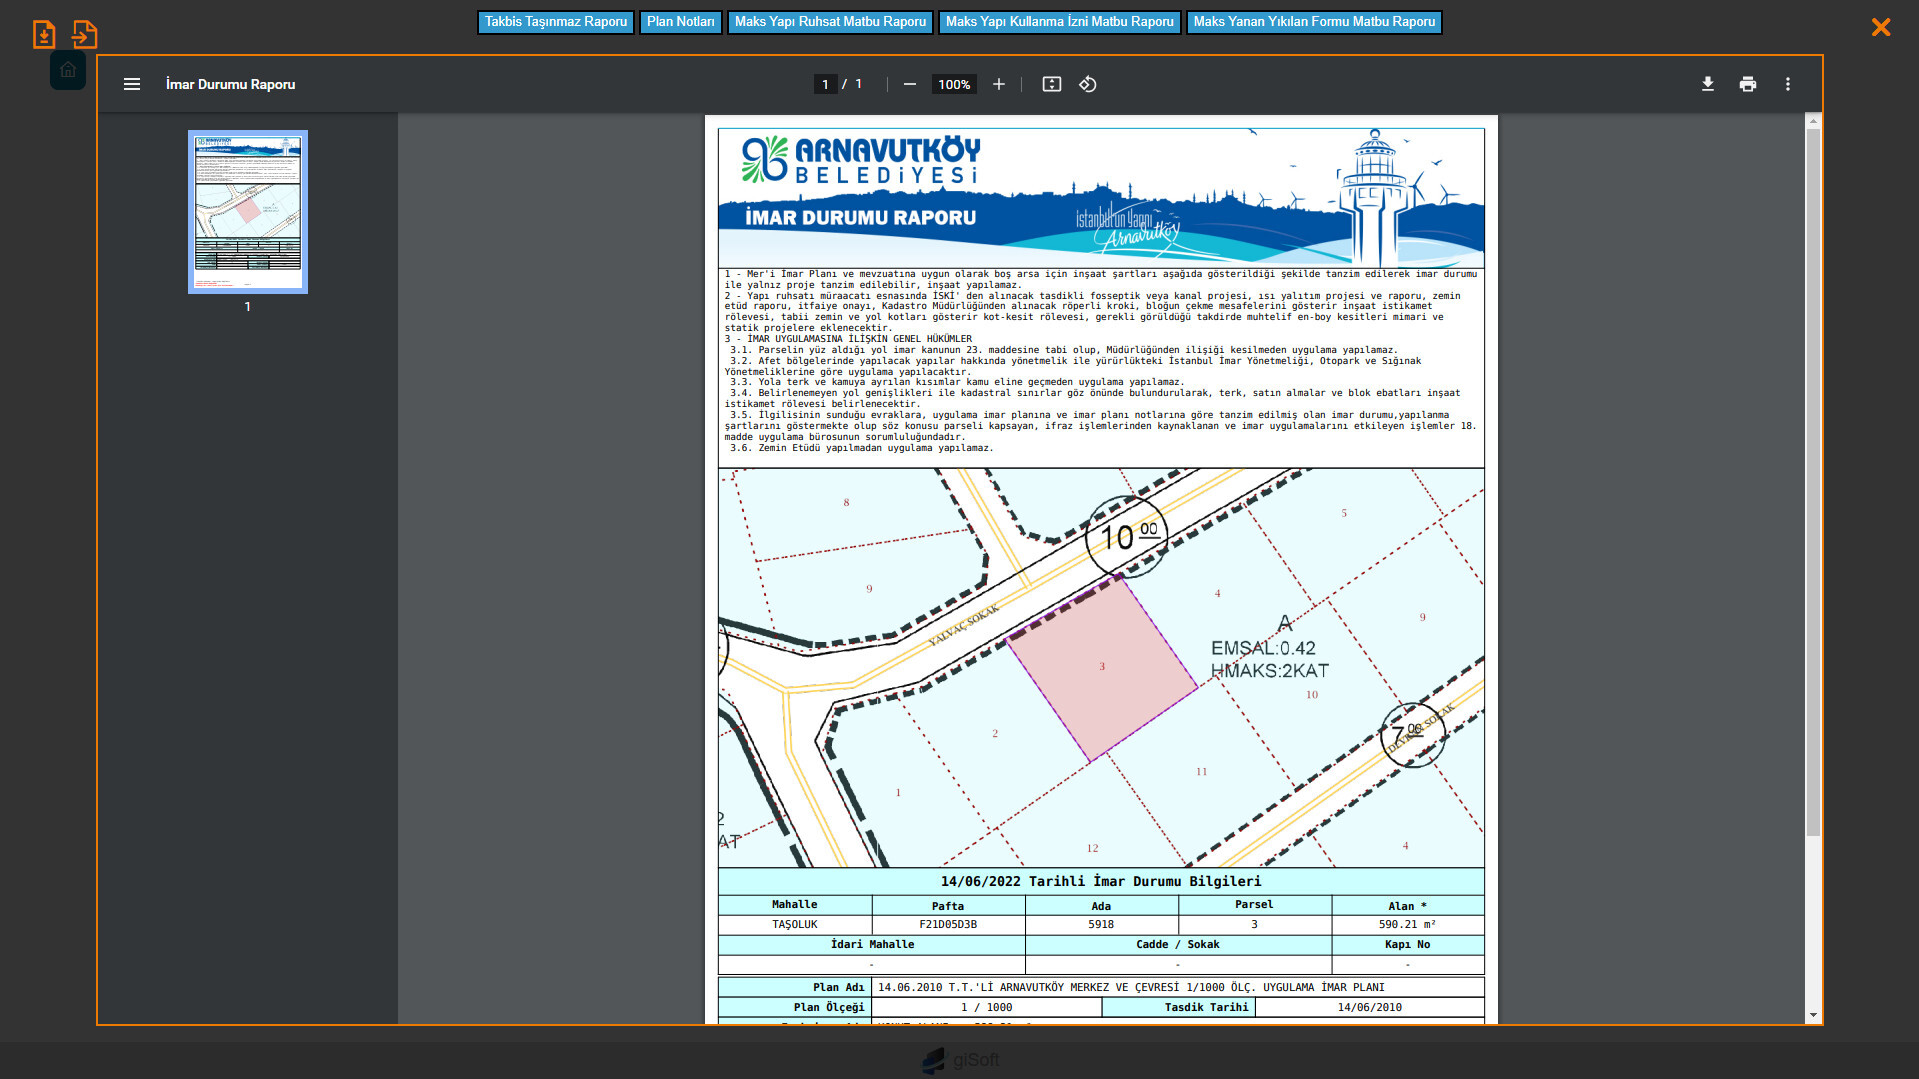
Task: Close the report viewer with orange X
Action: click(1880, 28)
